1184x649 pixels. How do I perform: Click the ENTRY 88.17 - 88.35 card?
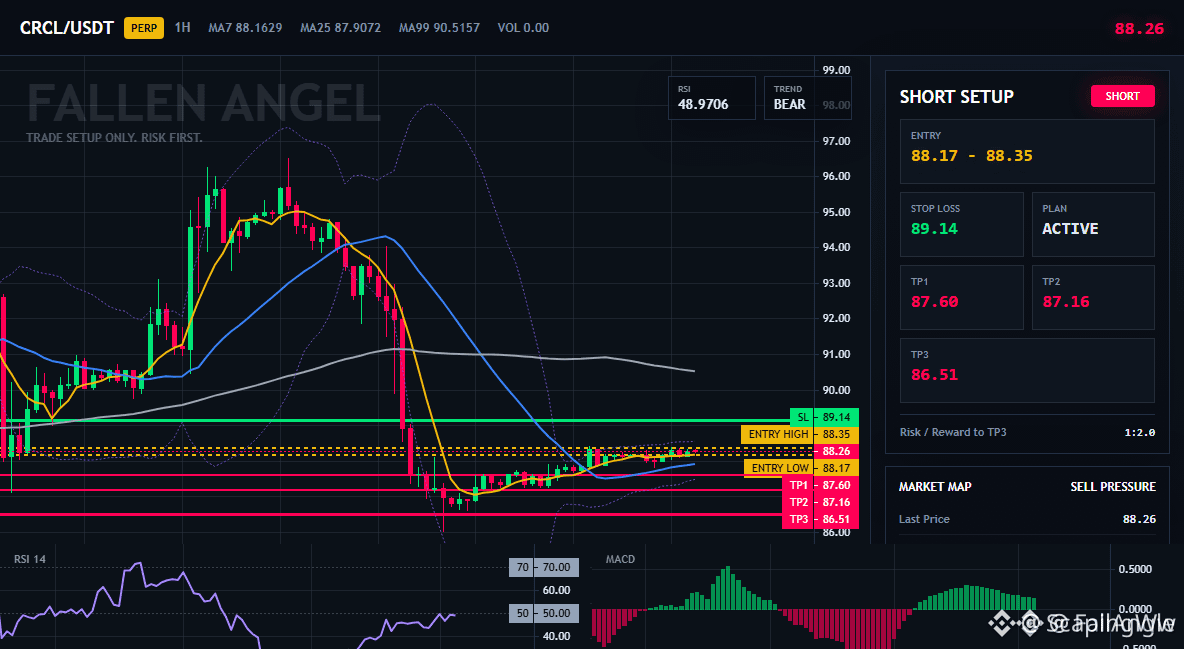point(1027,151)
